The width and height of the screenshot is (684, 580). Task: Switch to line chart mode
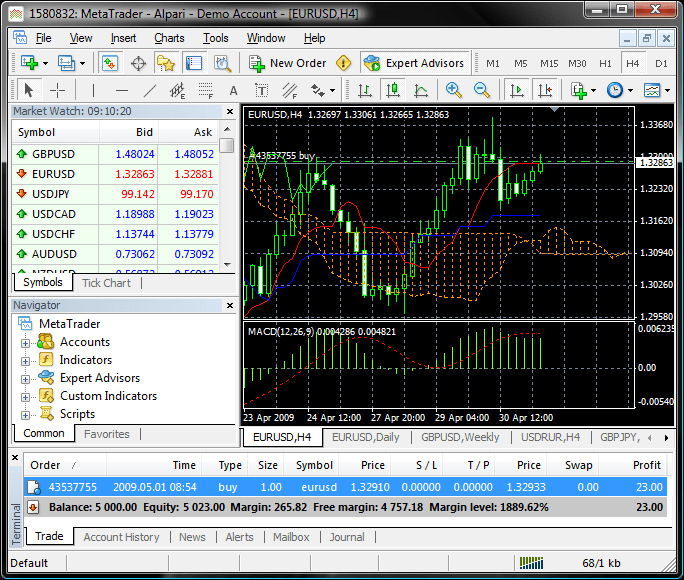pyautogui.click(x=421, y=91)
